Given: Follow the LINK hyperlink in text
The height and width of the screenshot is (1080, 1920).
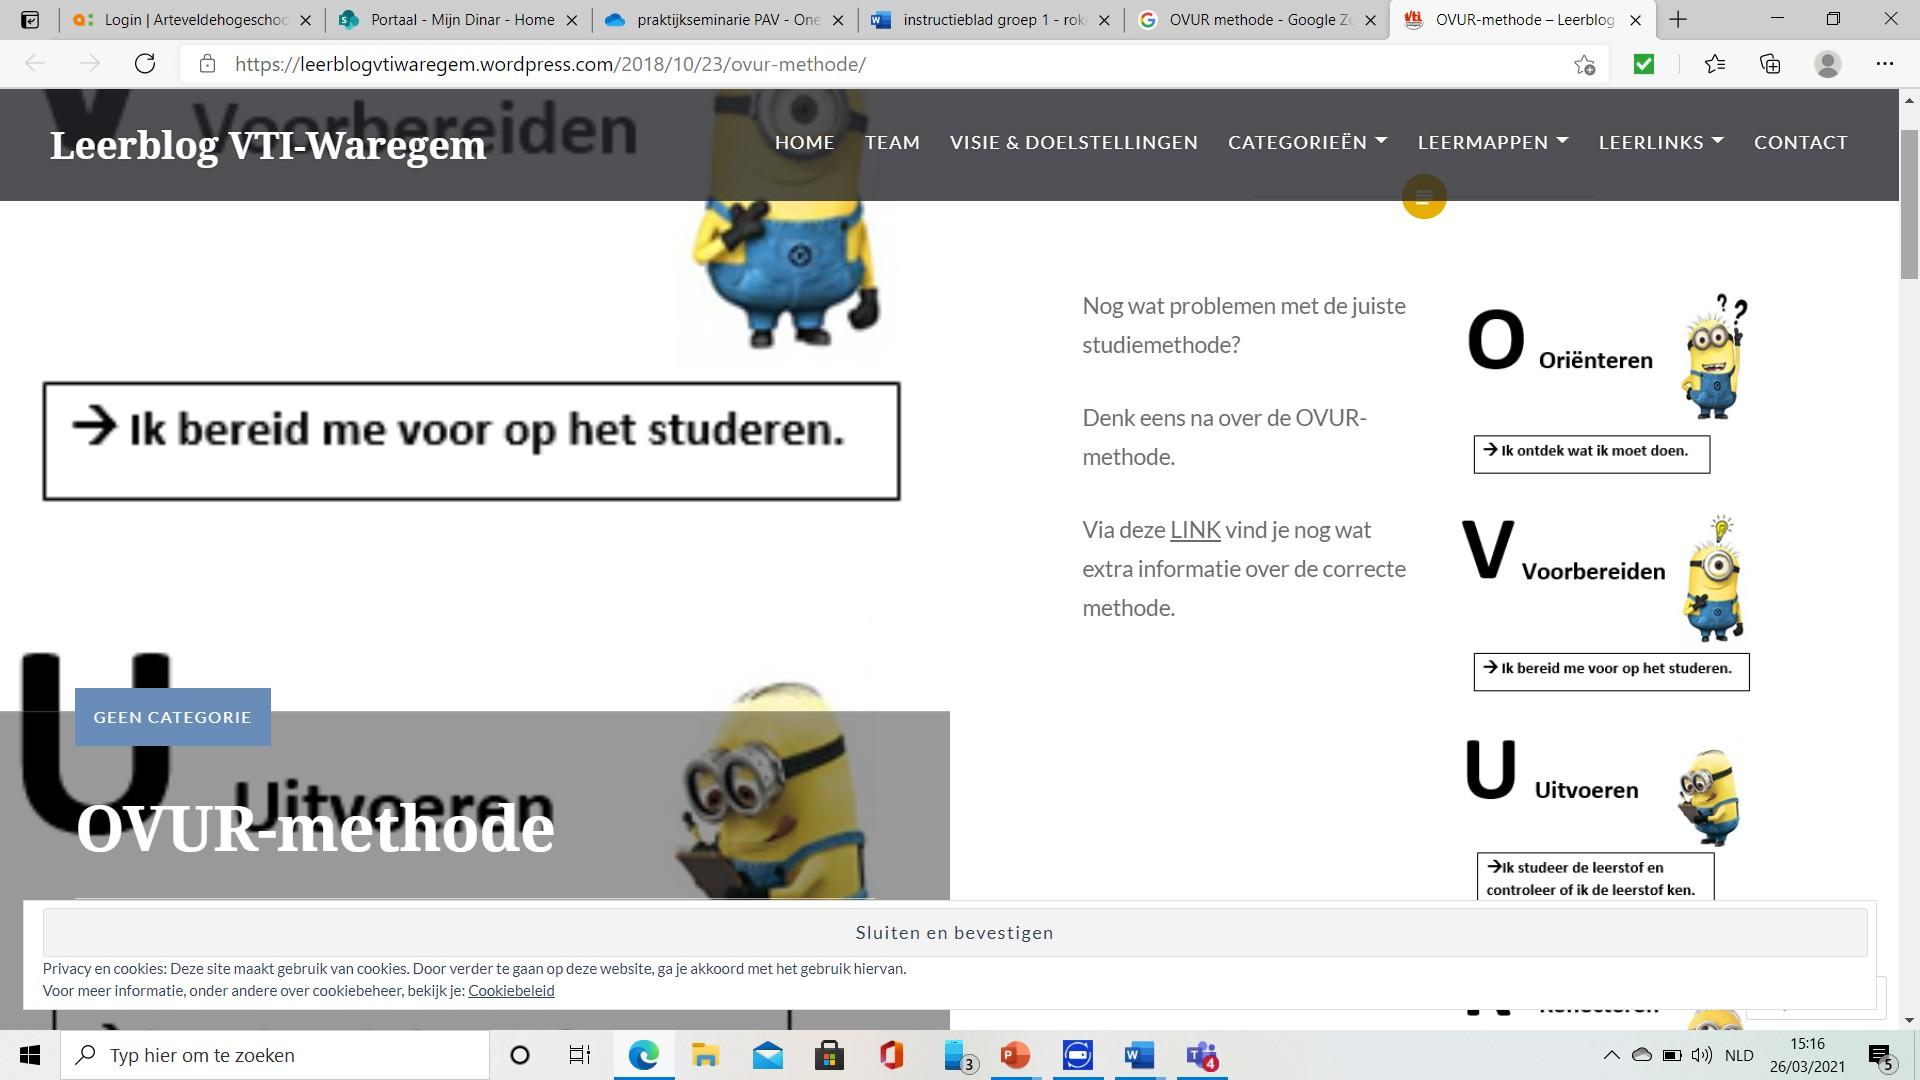Looking at the screenshot, I should pyautogui.click(x=1195, y=530).
